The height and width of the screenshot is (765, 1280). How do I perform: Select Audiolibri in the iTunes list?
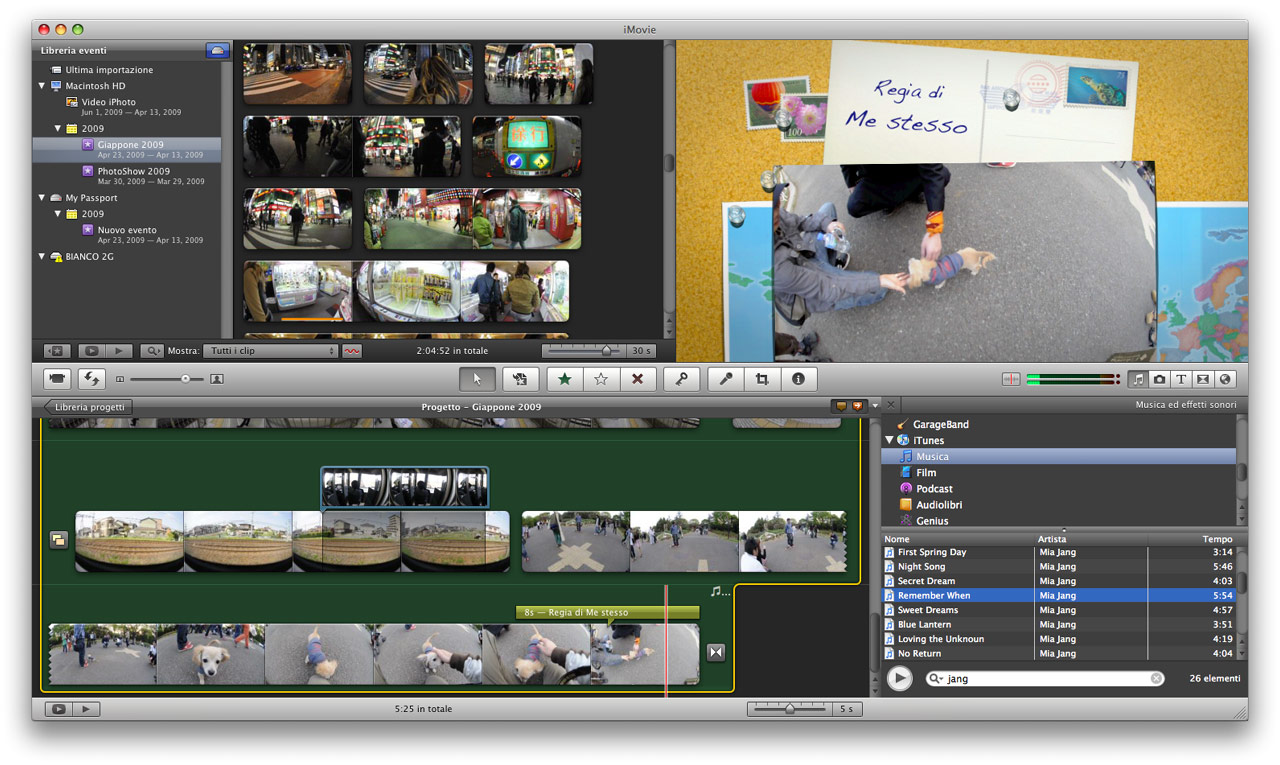(1058, 504)
